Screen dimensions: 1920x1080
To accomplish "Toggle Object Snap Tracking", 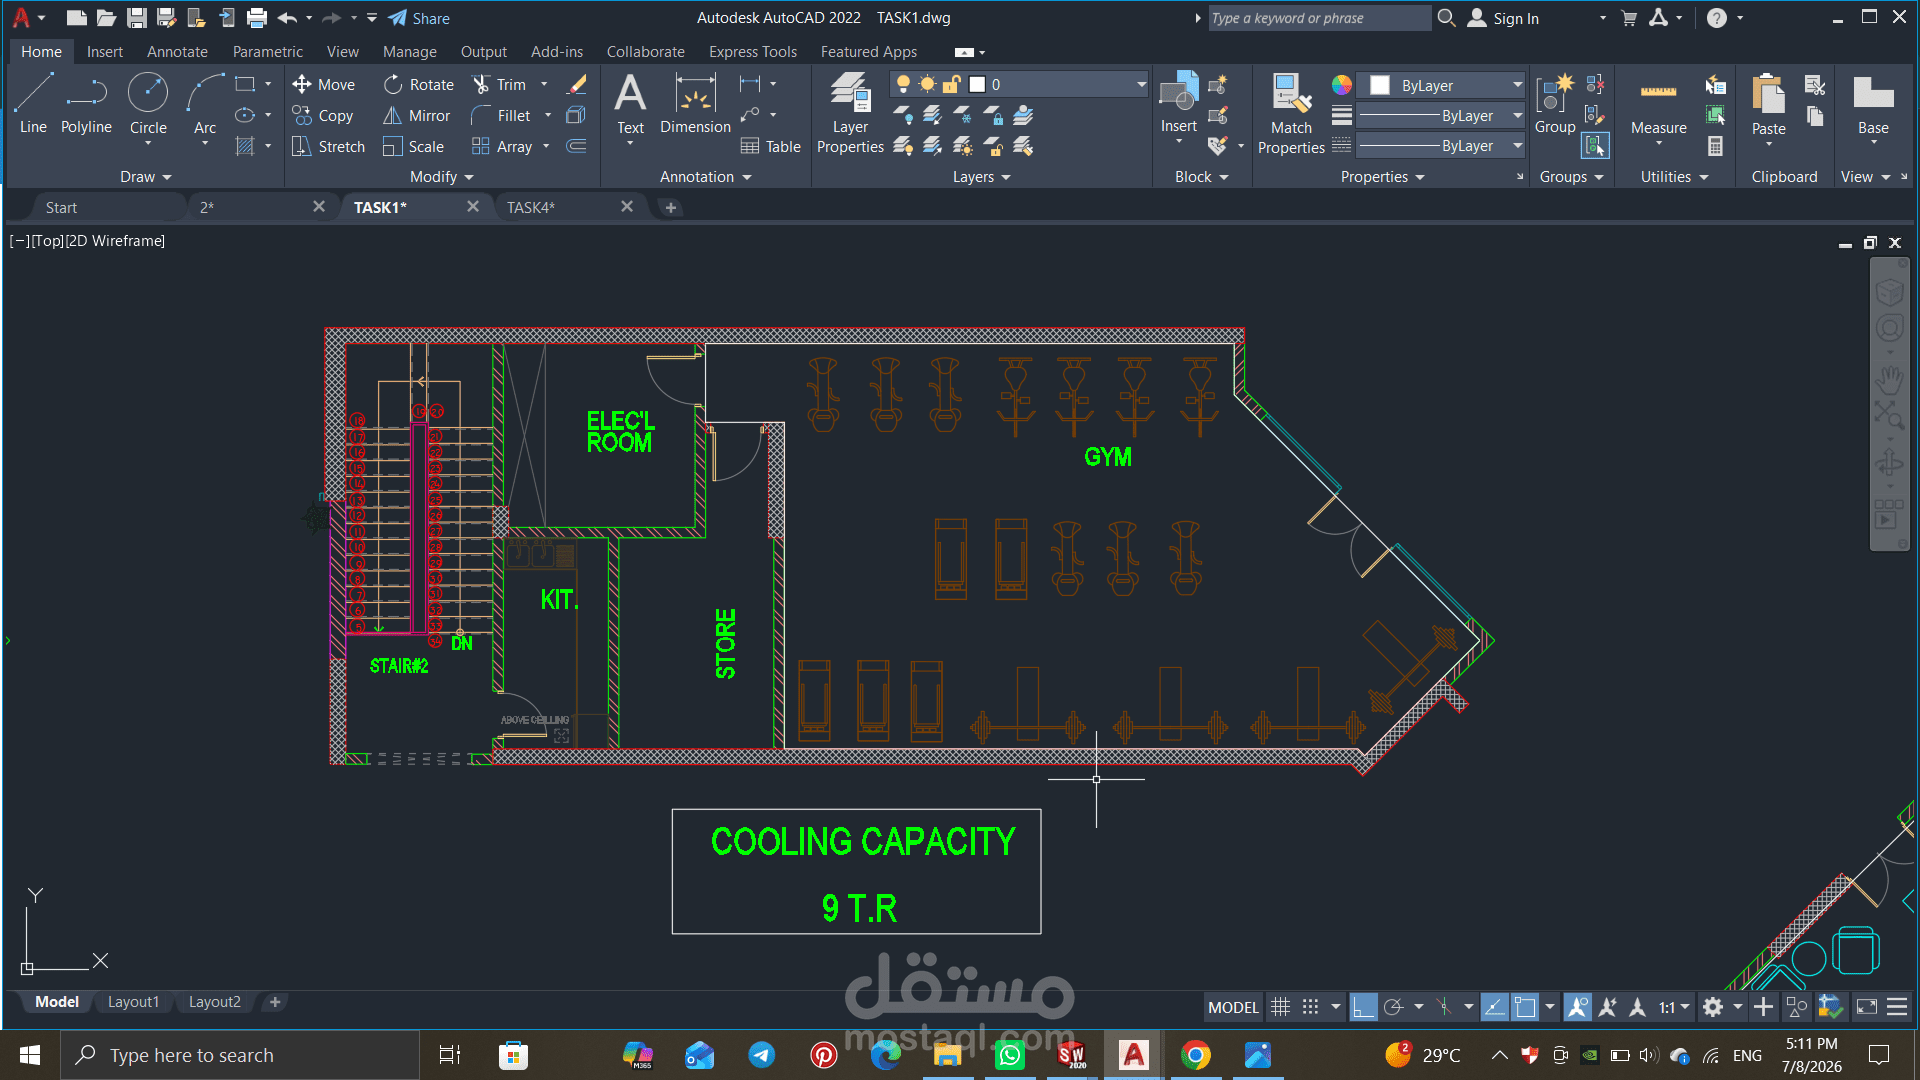I will (1494, 1007).
